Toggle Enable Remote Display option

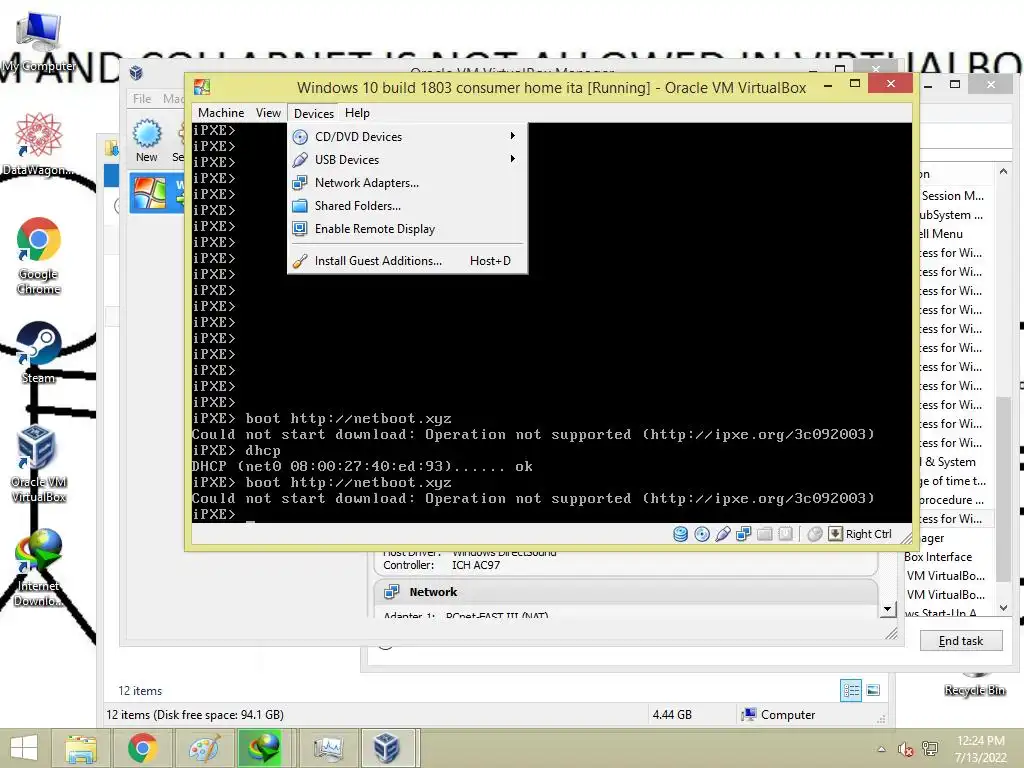[x=407, y=229]
